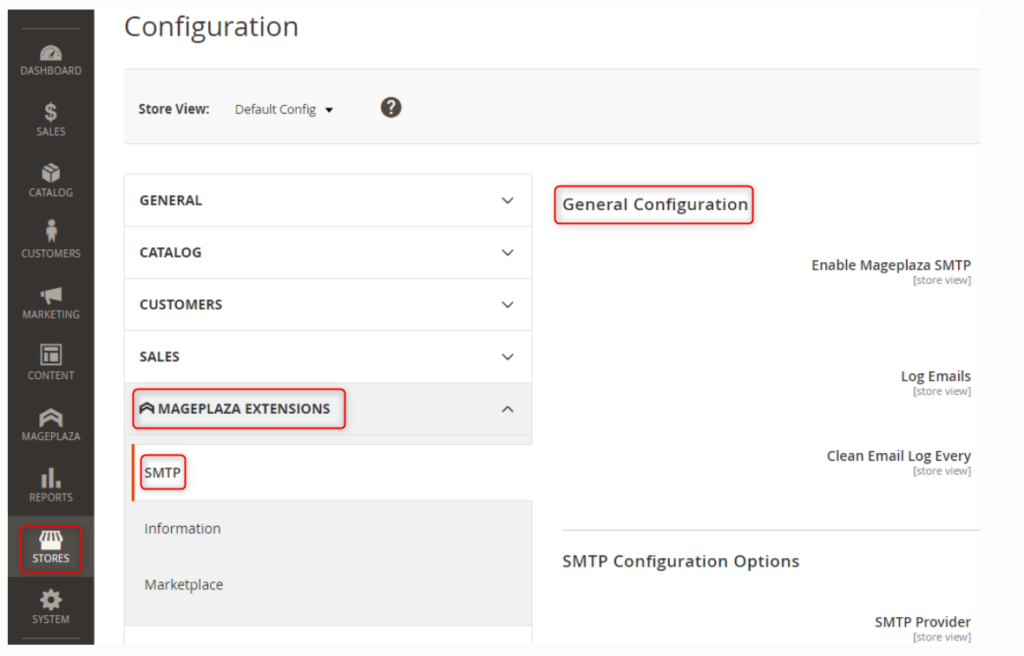1024x656 pixels.
Task: Select the Sales sidebar icon
Action: (50, 119)
